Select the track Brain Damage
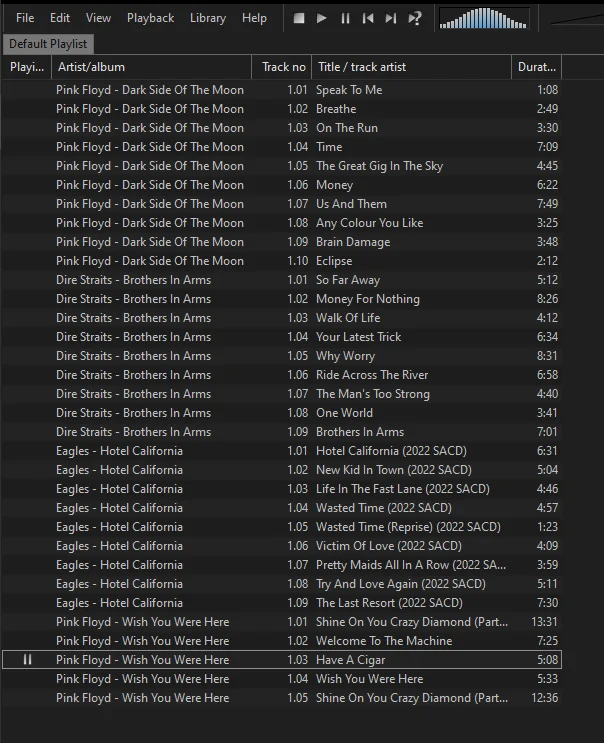 pyautogui.click(x=282, y=242)
